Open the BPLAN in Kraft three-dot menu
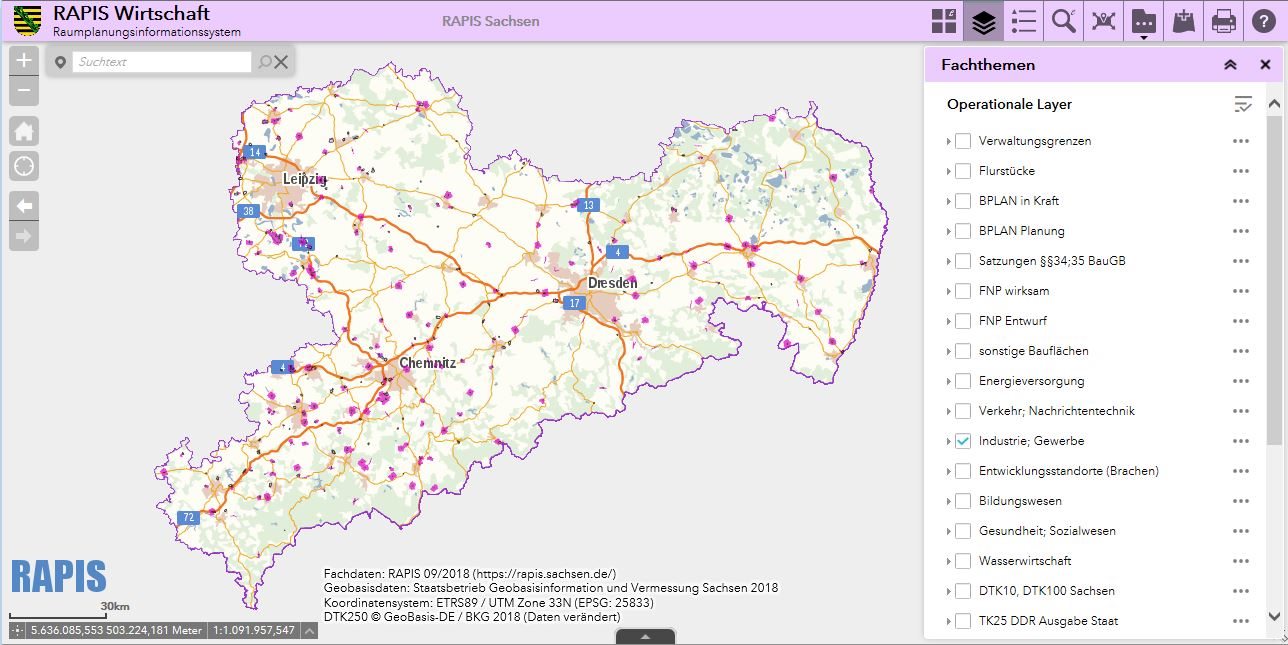Viewport: 1288px width, 645px height. coord(1241,201)
